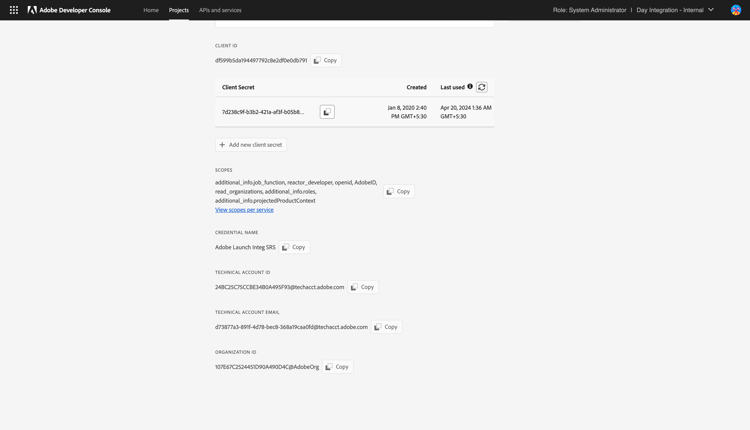Expand the Day Integration - Internal organization dropdown

(674, 10)
